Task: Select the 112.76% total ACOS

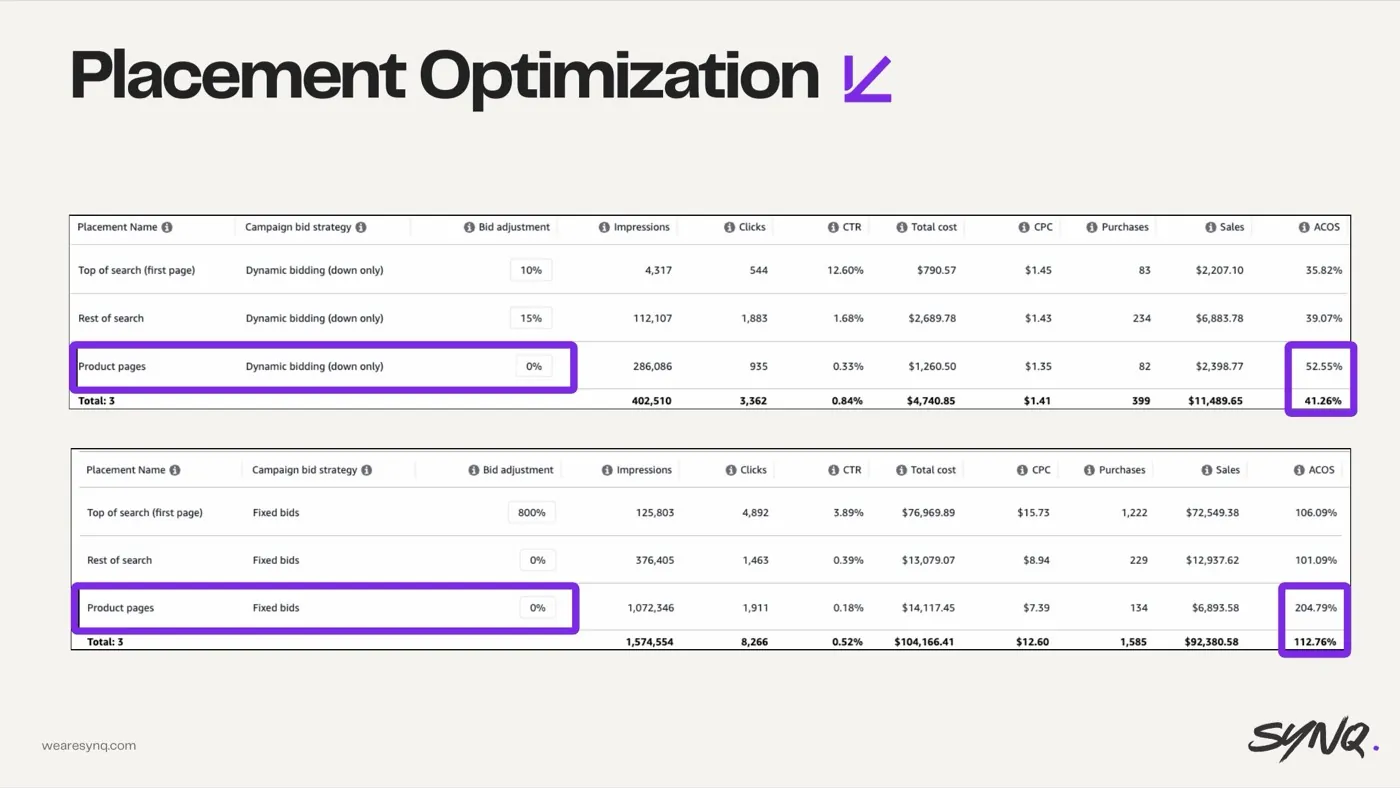Action: pos(1316,642)
